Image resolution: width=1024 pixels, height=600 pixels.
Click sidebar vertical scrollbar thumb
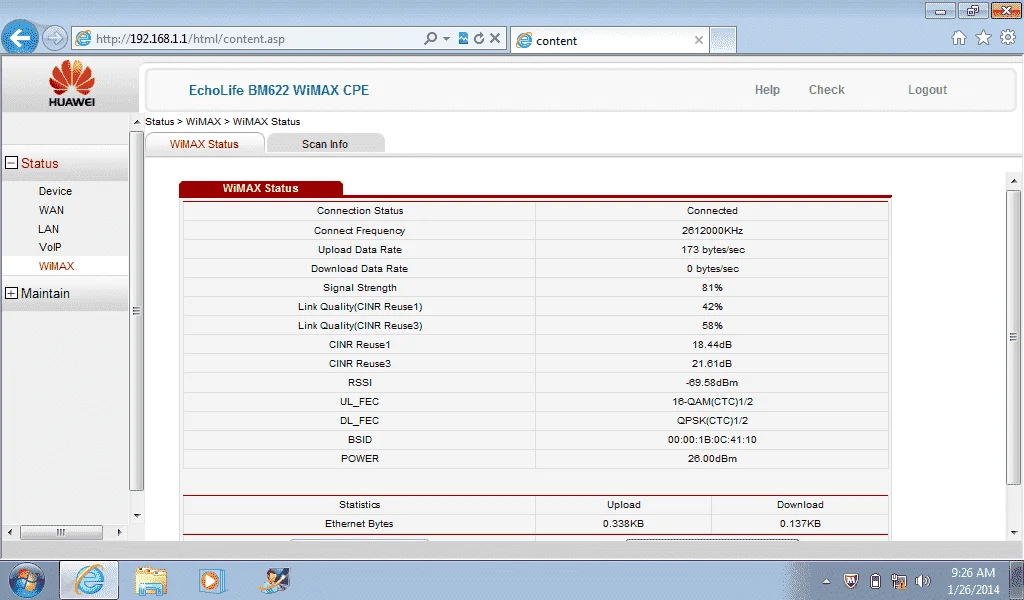point(136,311)
